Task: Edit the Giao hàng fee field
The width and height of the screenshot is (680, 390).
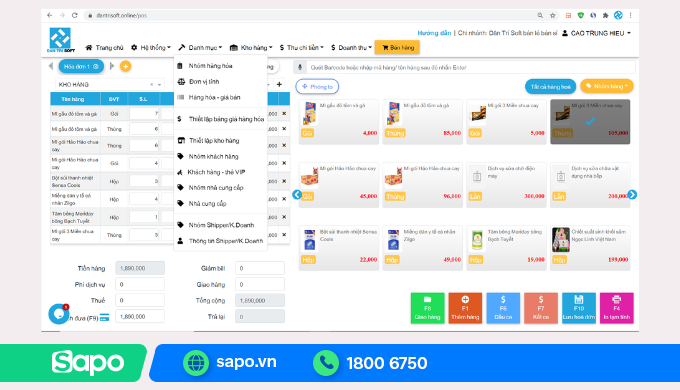Action: [260, 285]
